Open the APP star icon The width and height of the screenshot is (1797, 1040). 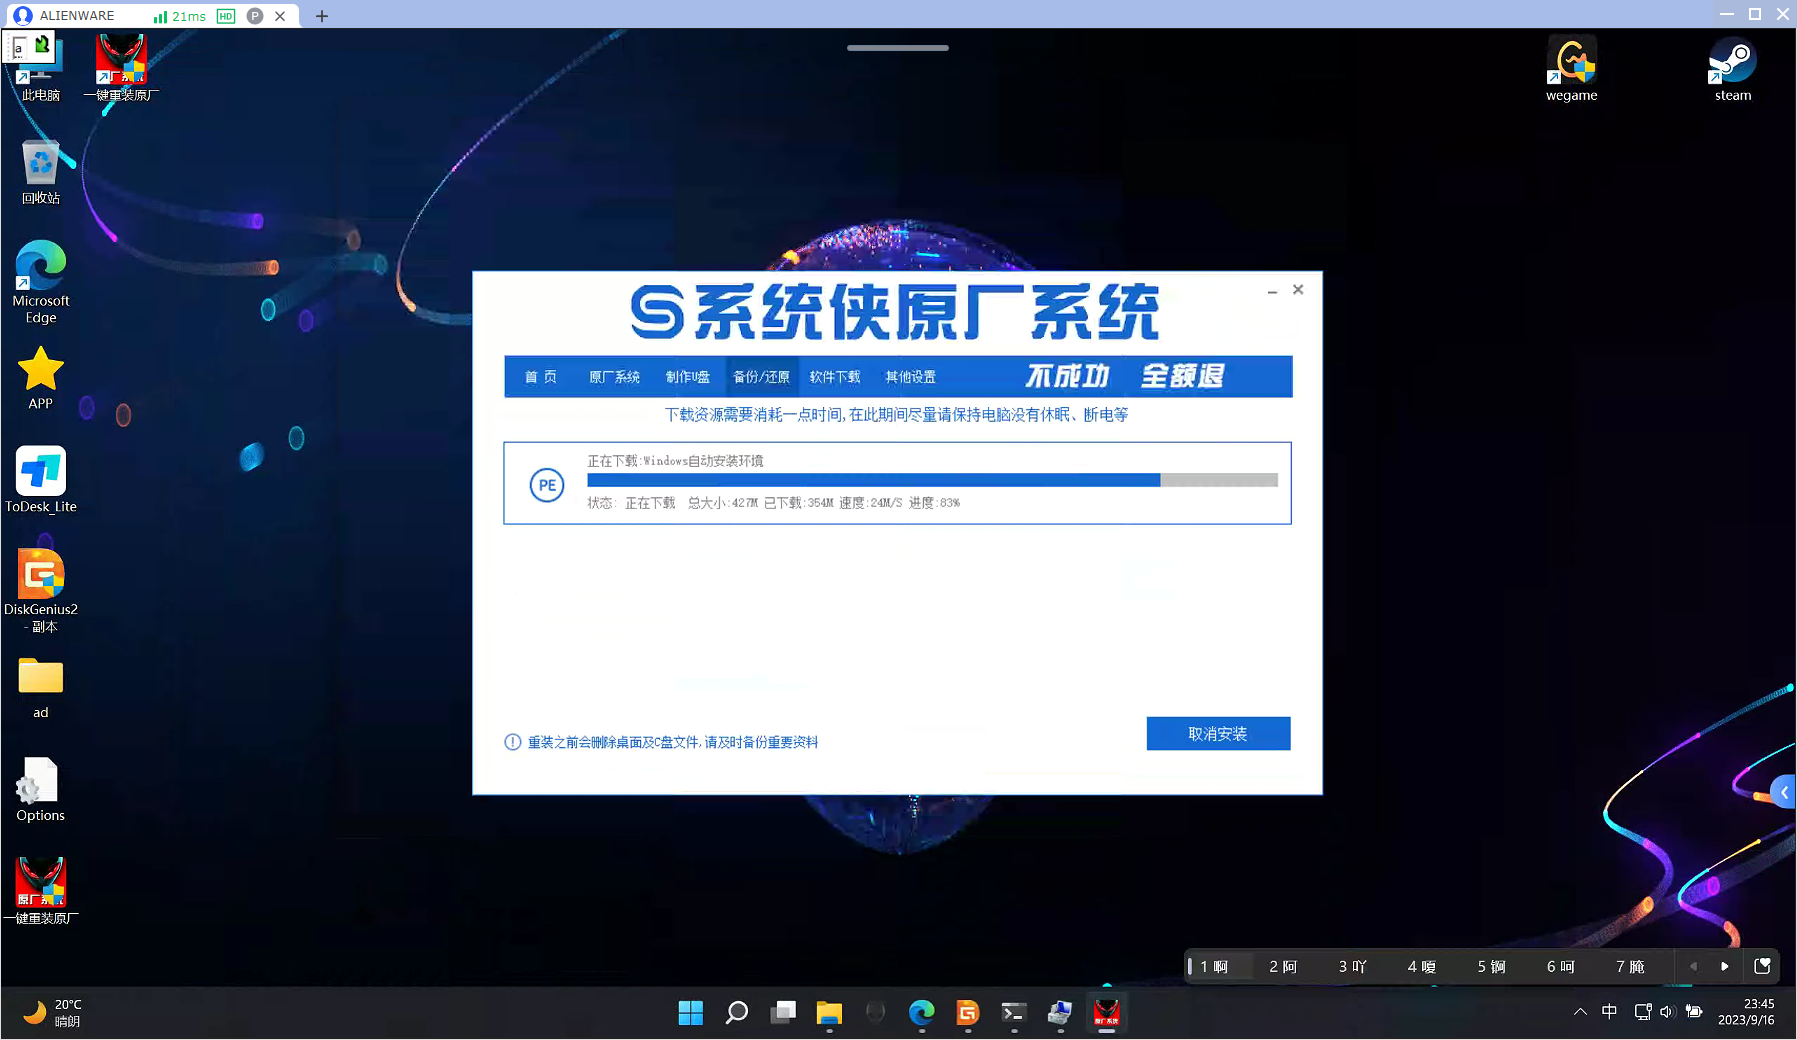point(40,378)
